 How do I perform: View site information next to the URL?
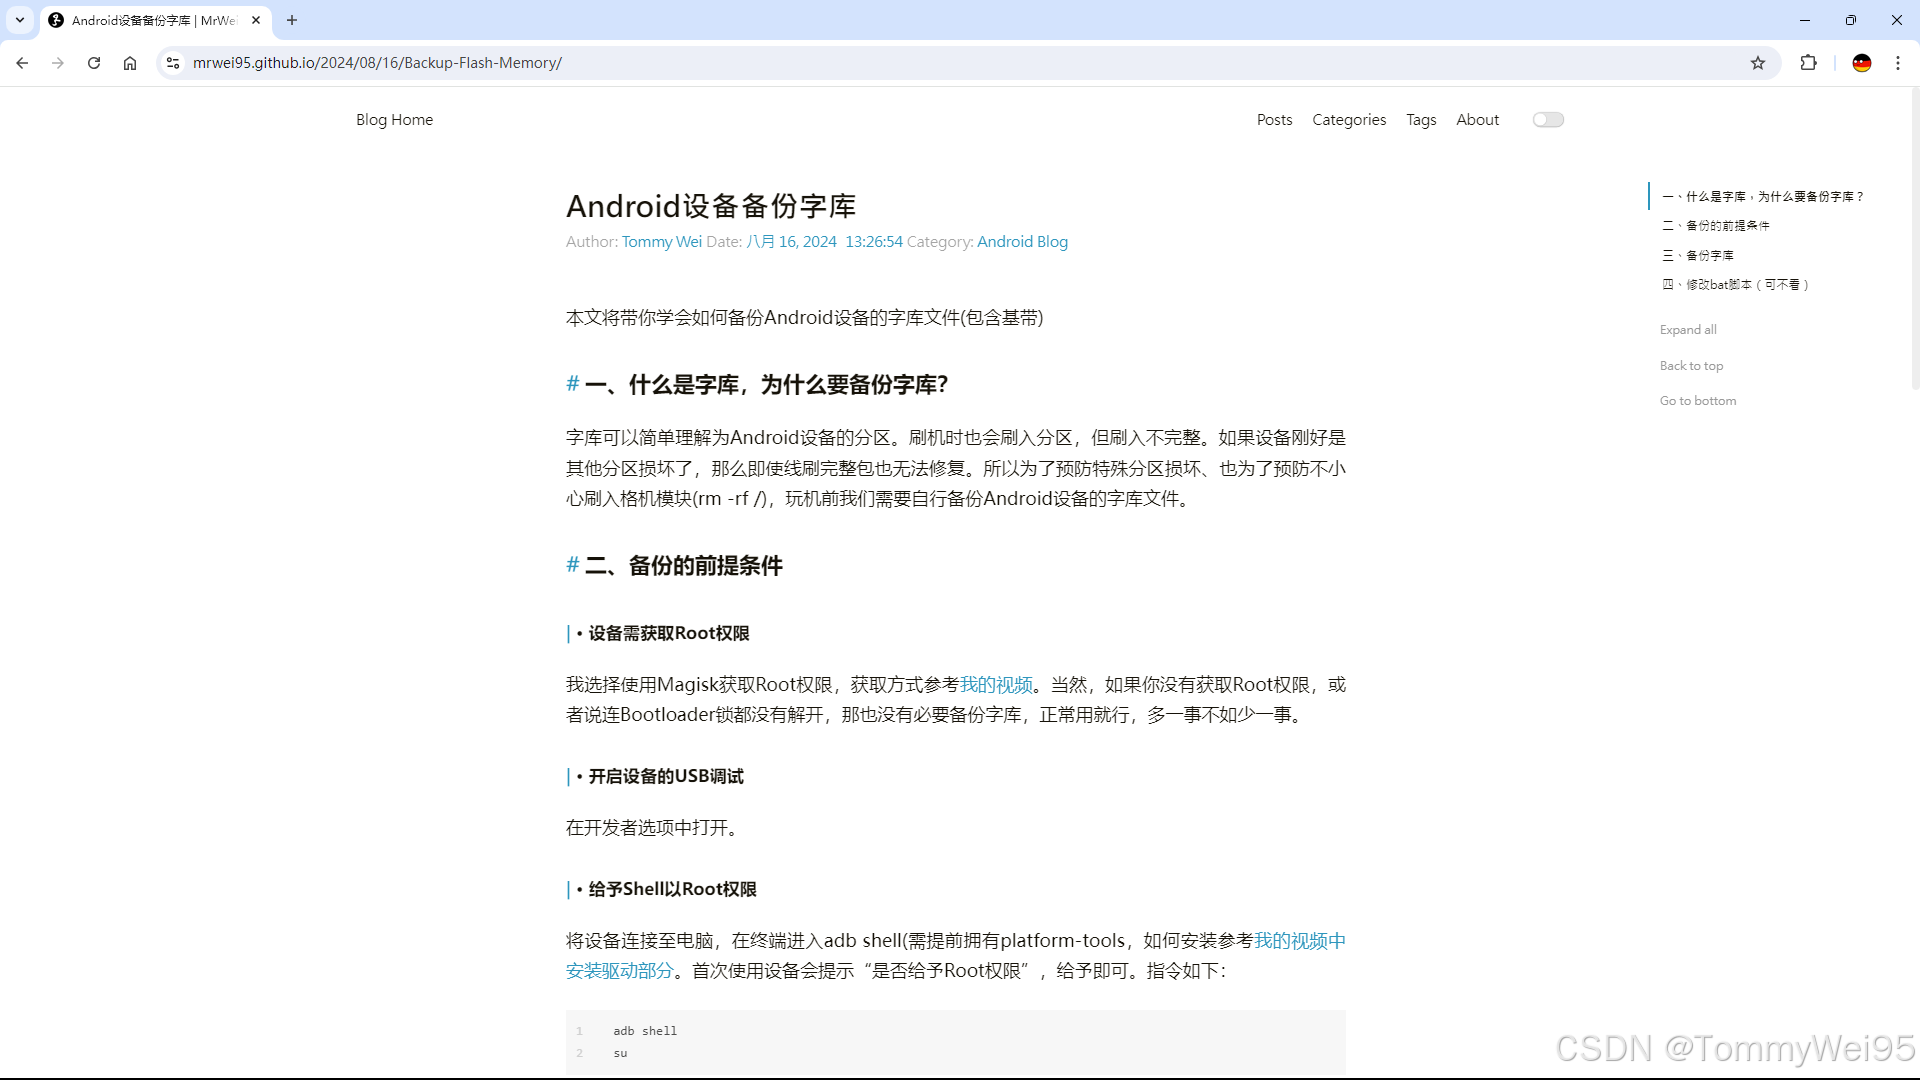[x=173, y=63]
